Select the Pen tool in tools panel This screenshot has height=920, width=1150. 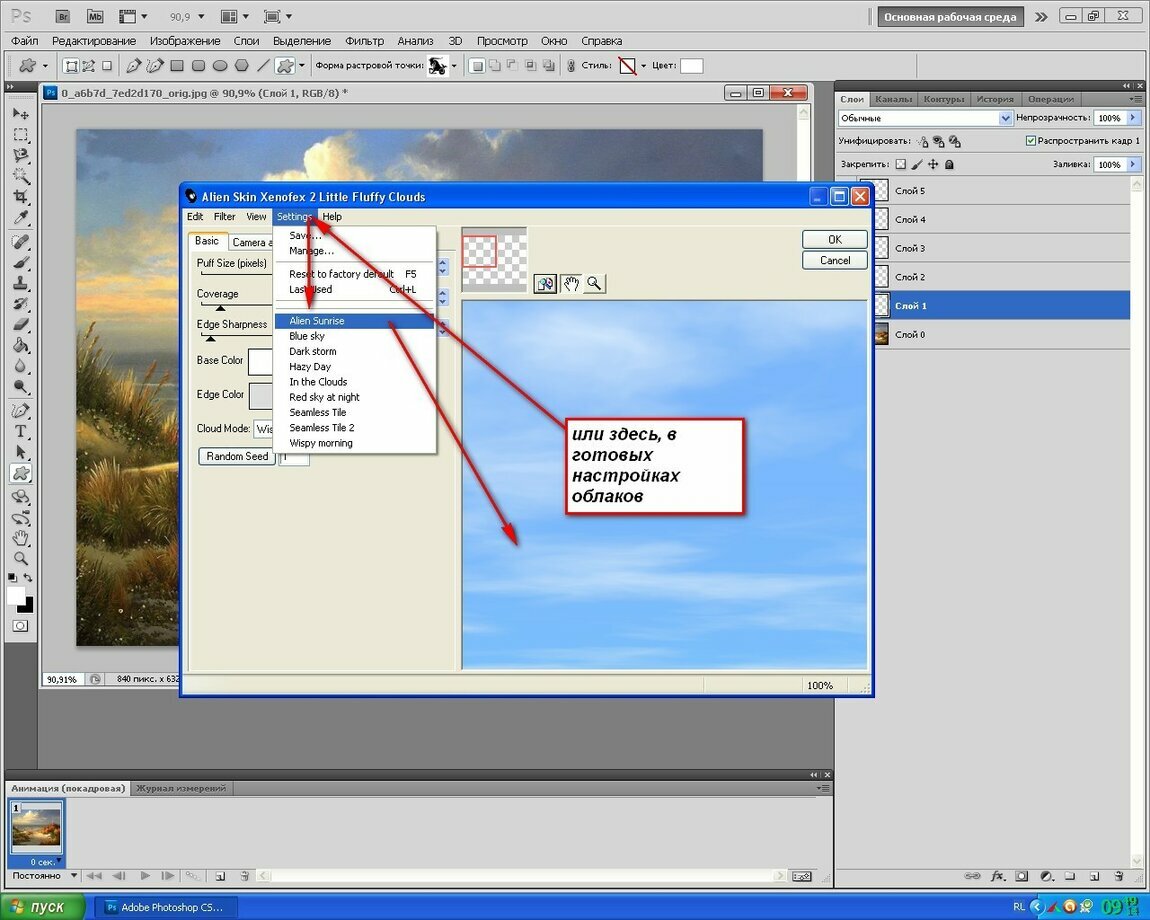click(x=21, y=411)
